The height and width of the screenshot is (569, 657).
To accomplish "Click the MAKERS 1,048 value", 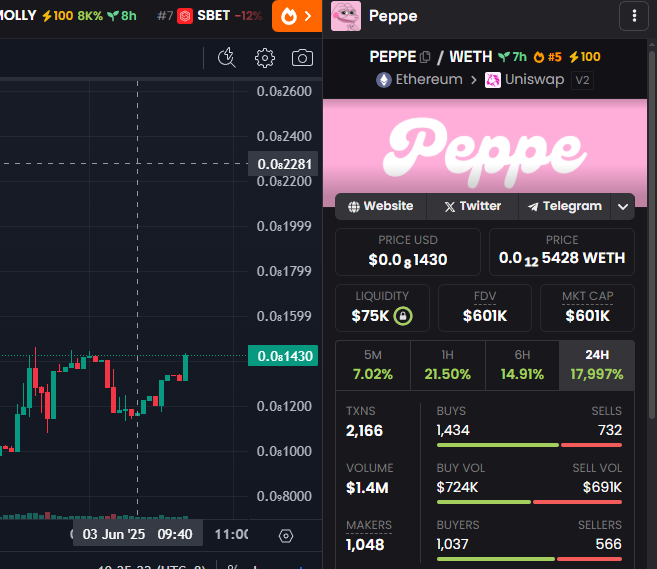I will [x=365, y=545].
